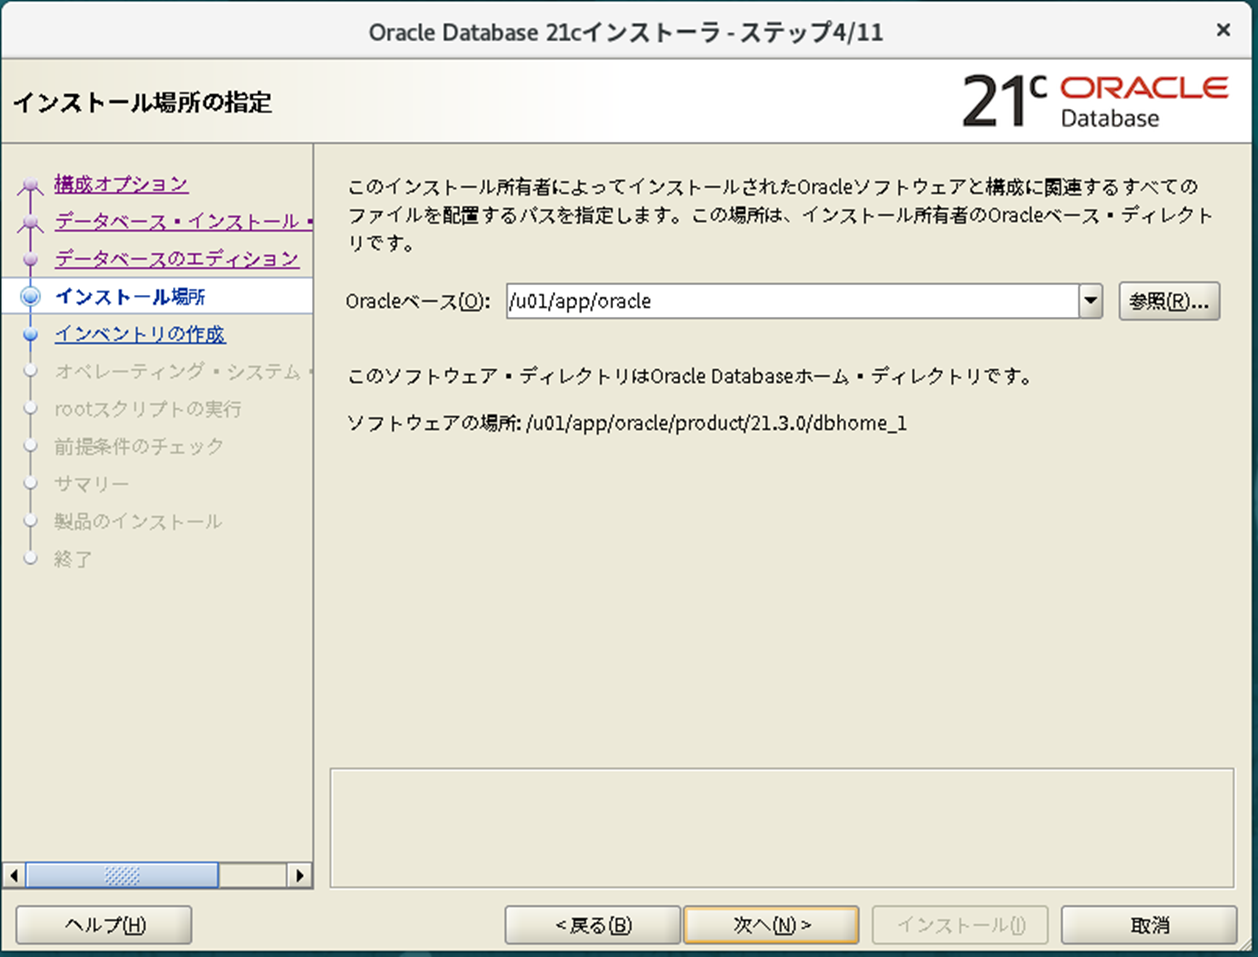
Task: Click the sidebar horizontal scrollbar thumb
Action: tap(122, 875)
